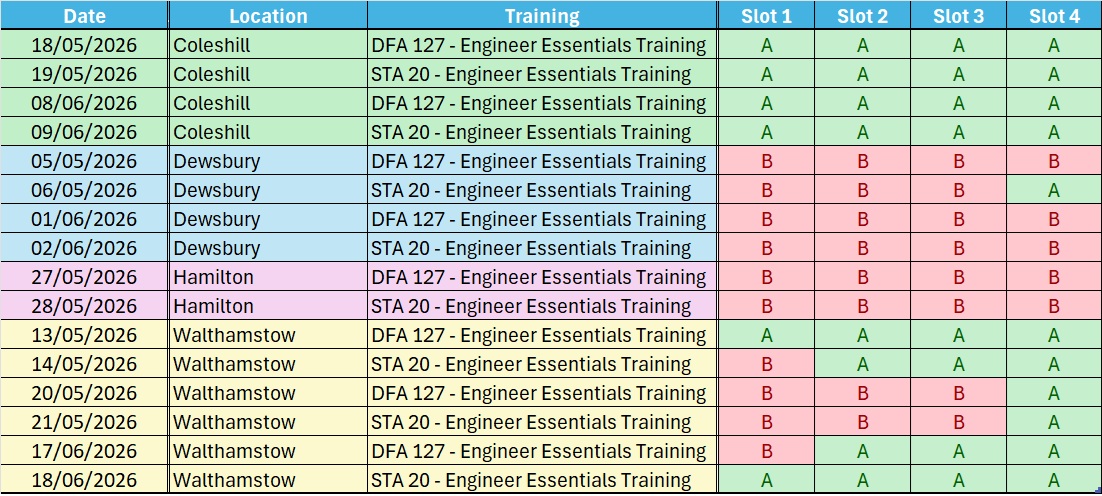Select the green Slot 4 cell for 06/05/2026
The width and height of the screenshot is (1102, 496).
[1053, 190]
